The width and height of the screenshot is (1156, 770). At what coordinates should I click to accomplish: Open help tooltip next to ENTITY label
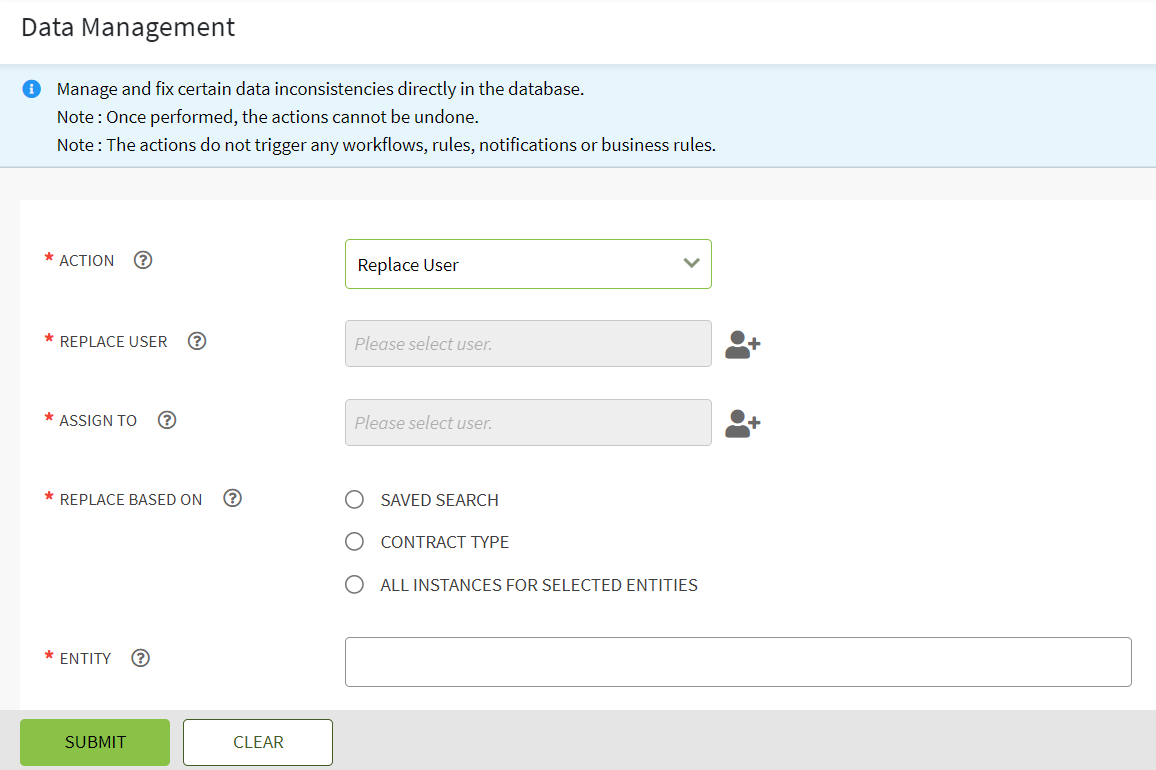click(141, 658)
